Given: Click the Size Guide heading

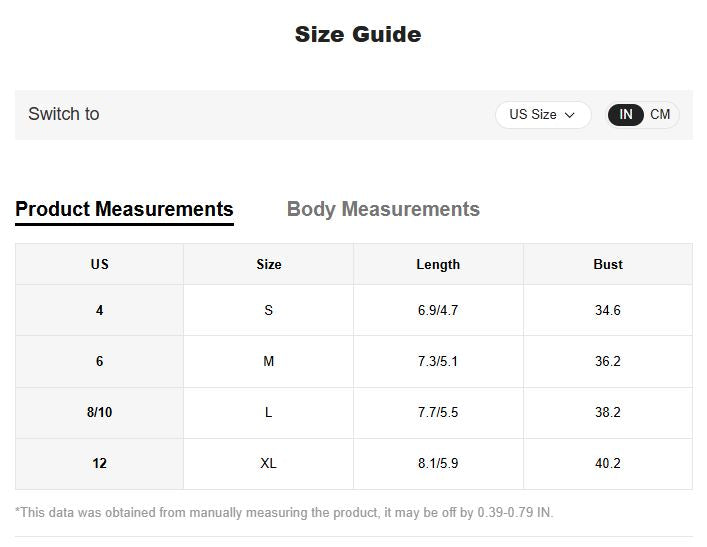Looking at the screenshot, I should pyautogui.click(x=358, y=34).
